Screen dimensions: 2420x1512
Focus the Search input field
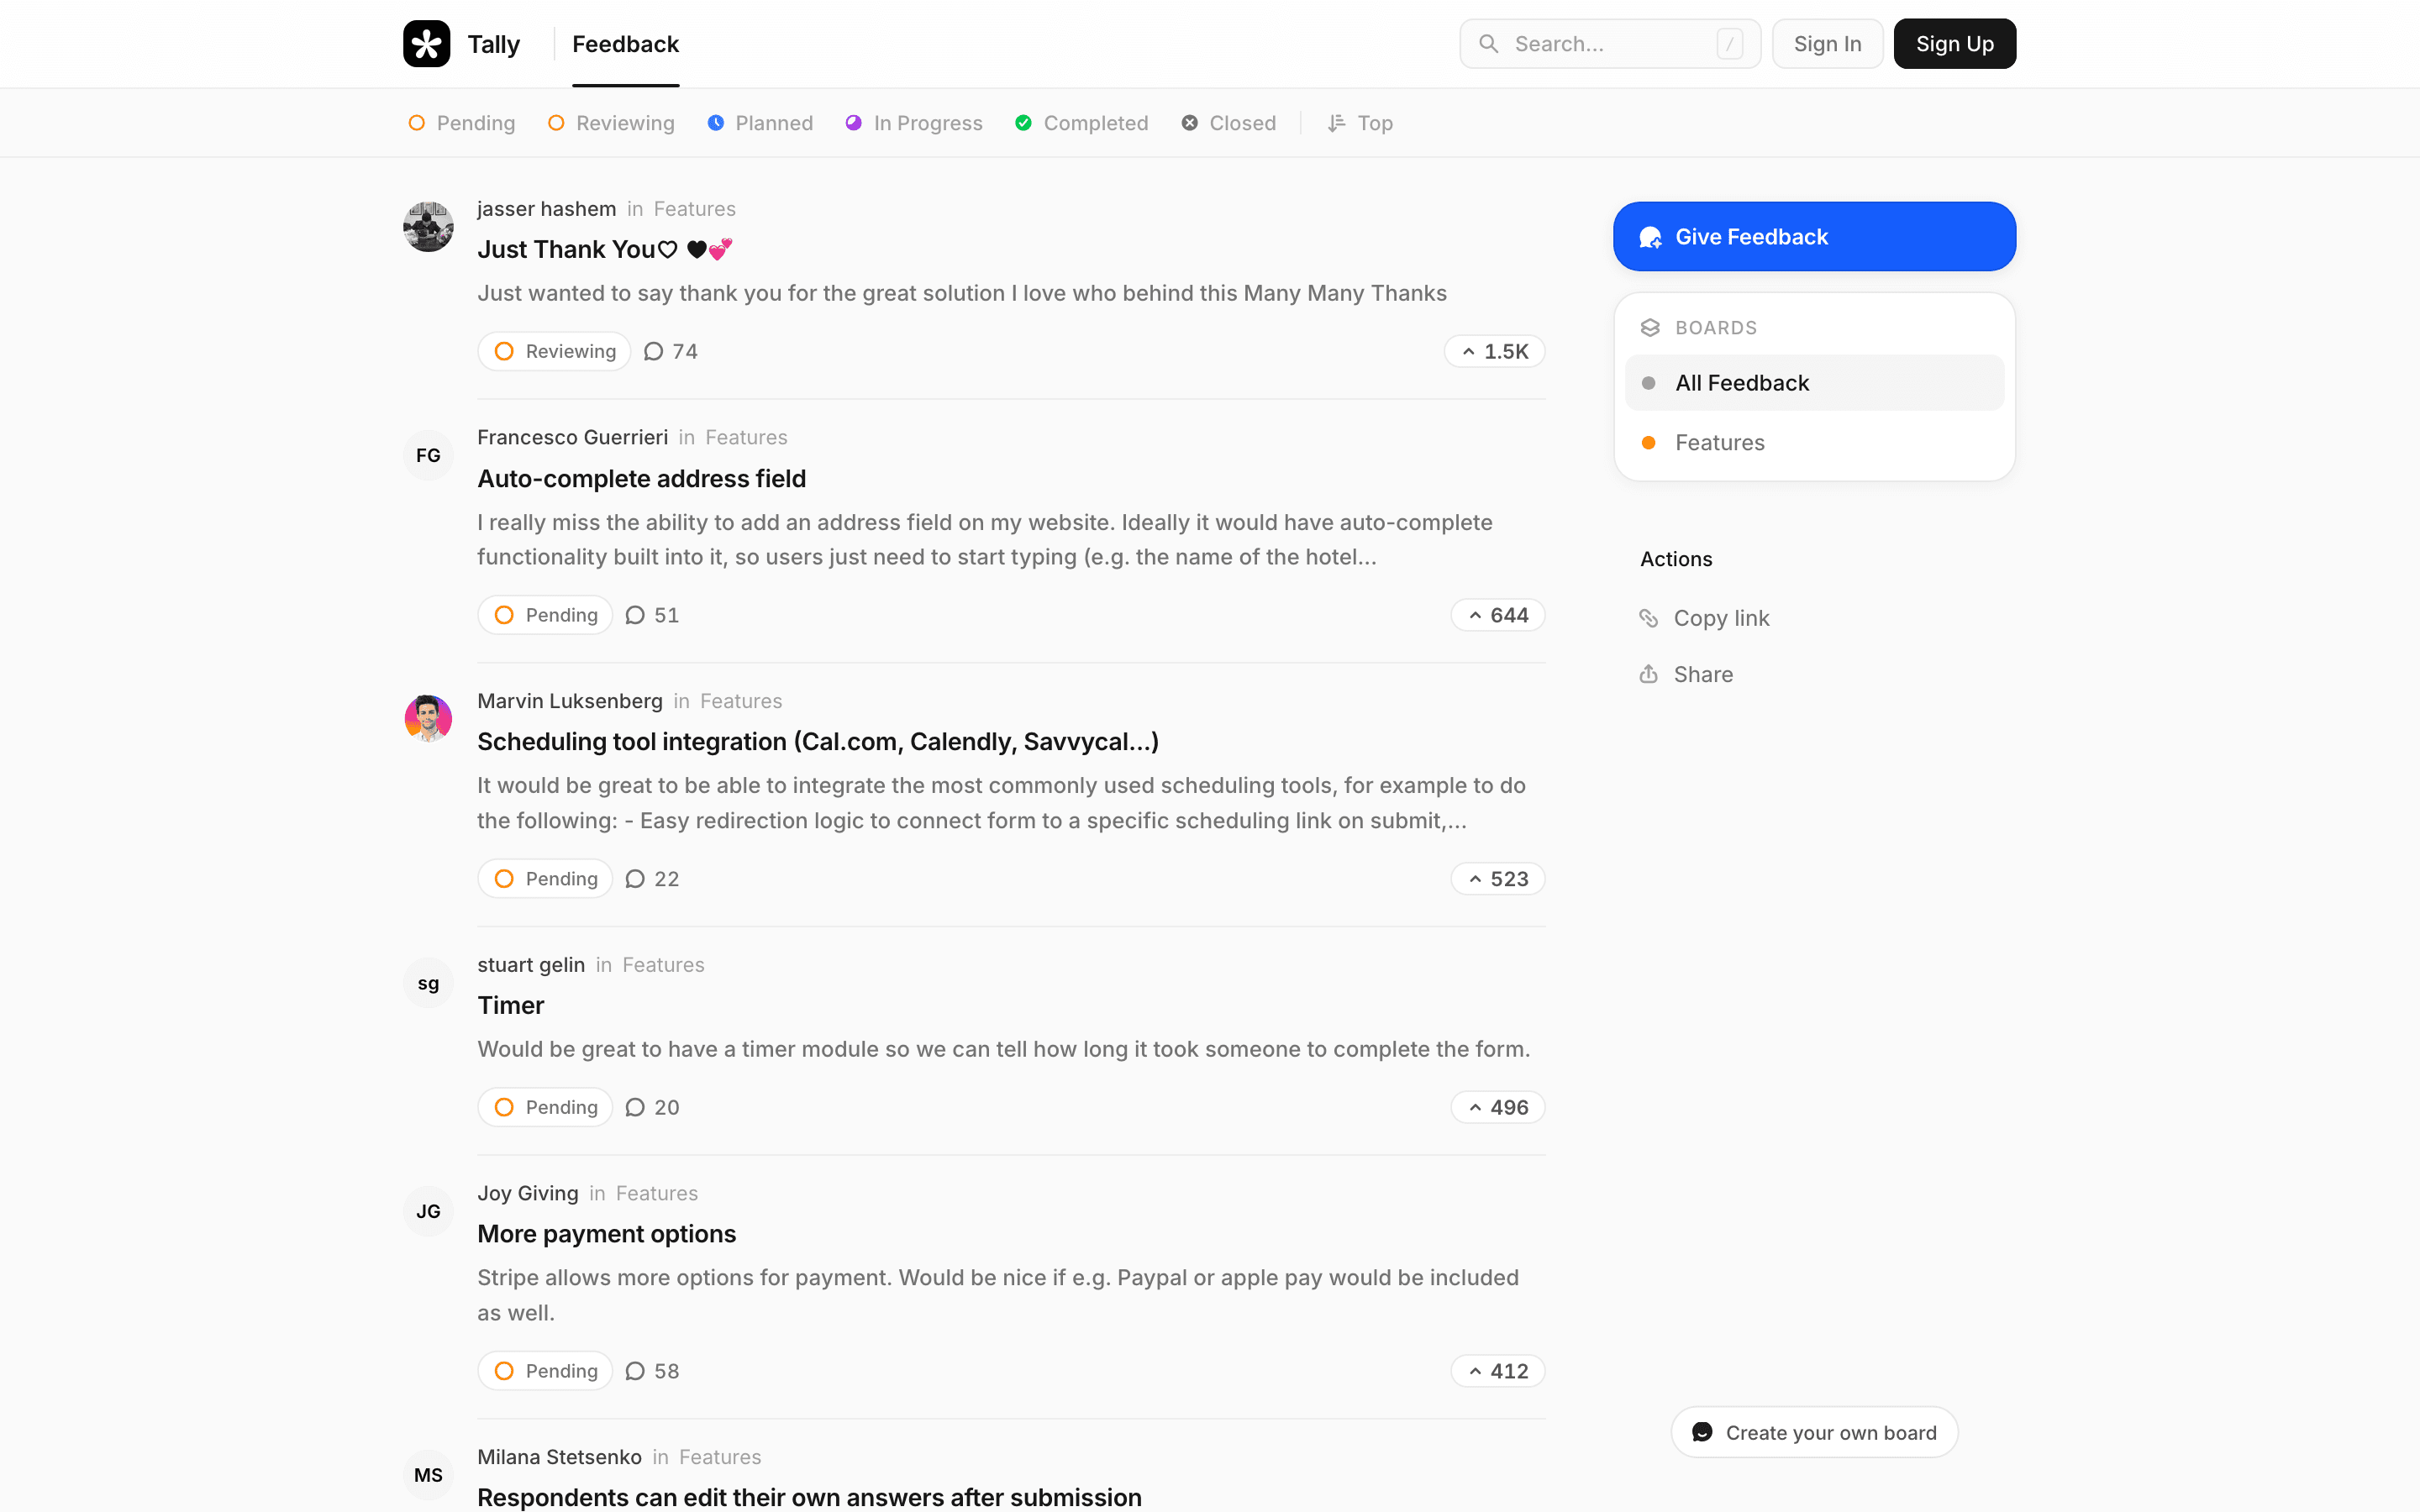point(1609,44)
